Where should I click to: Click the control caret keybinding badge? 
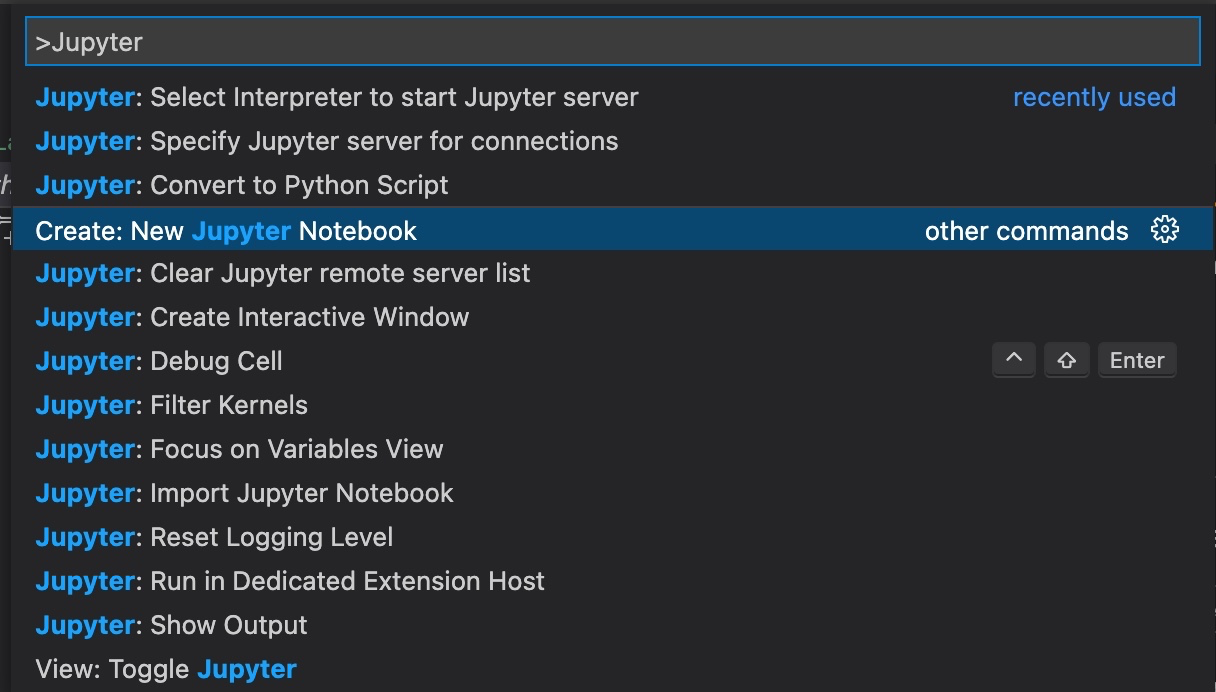(1014, 360)
